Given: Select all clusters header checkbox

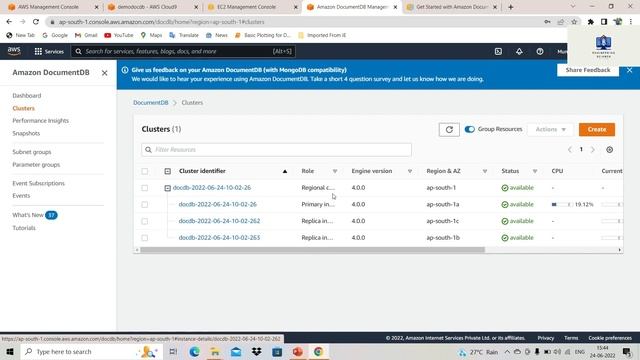Looking at the screenshot, I should 144,171.
